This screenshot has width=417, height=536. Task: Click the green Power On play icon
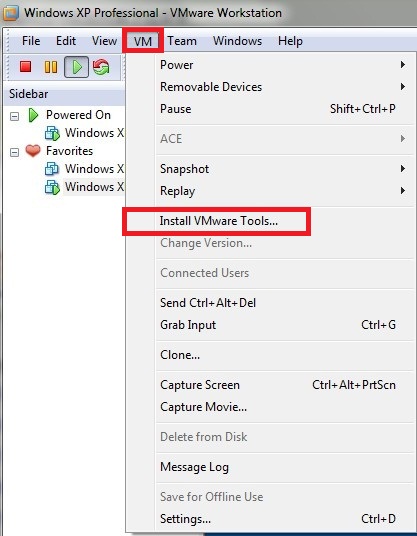(x=76, y=67)
